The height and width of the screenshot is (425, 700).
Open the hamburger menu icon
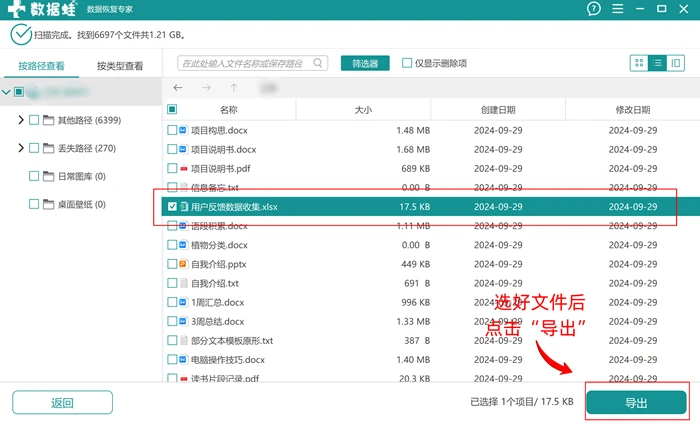pyautogui.click(x=617, y=8)
